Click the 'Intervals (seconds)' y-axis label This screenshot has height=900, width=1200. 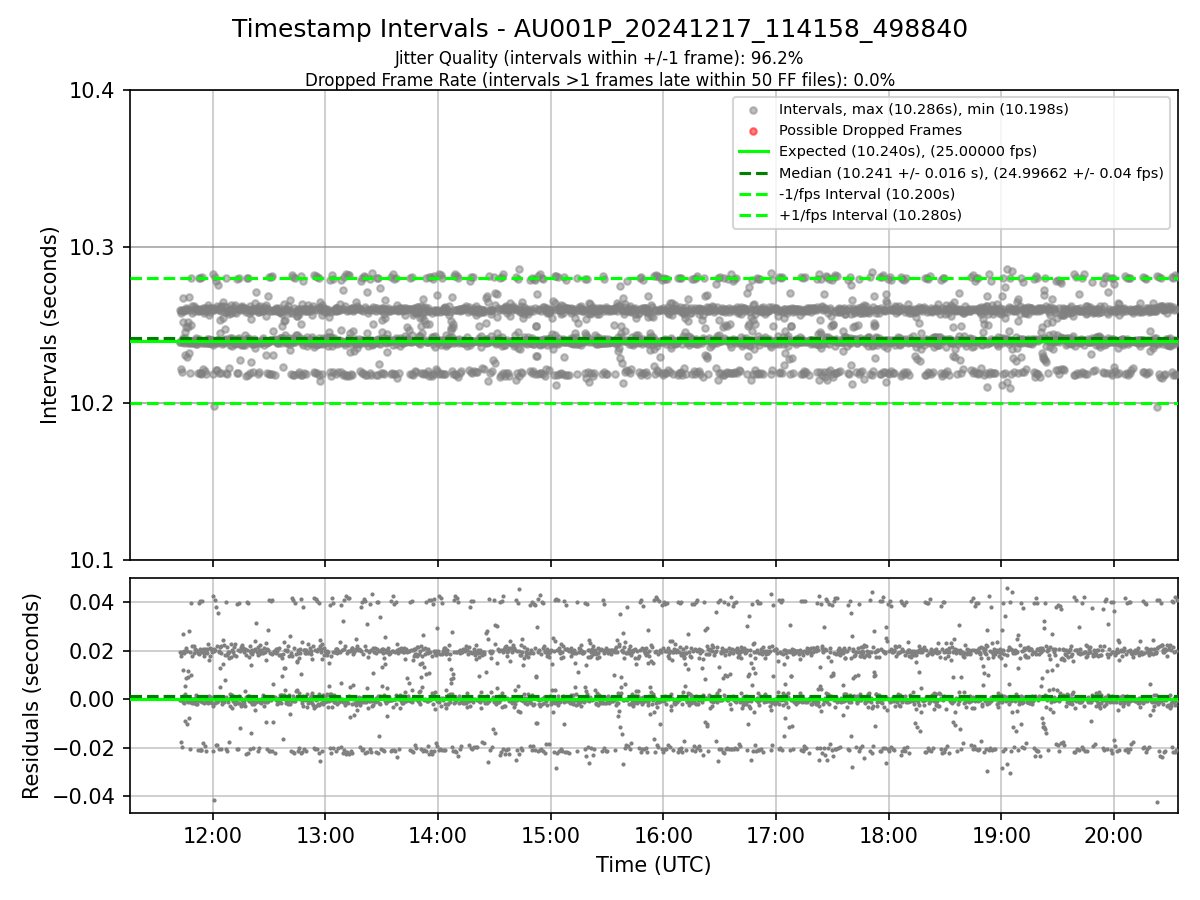click(50, 325)
